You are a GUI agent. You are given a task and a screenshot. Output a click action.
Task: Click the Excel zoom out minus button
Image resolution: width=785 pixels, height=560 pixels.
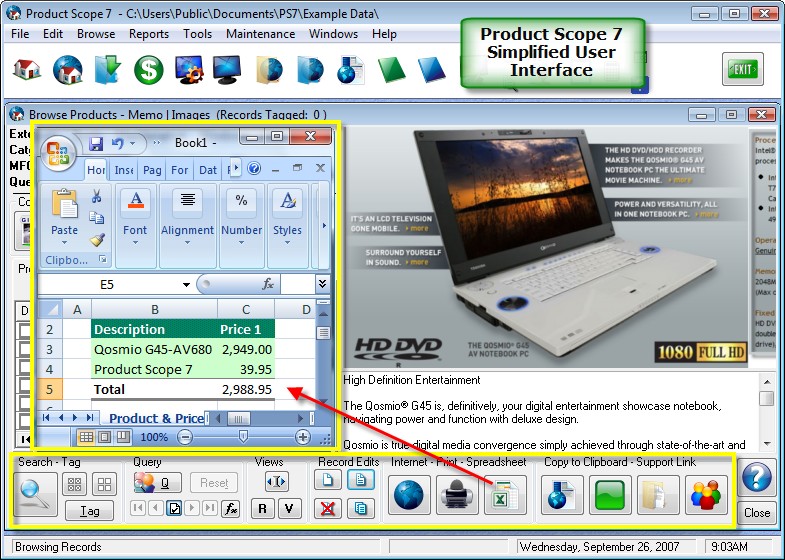point(185,437)
